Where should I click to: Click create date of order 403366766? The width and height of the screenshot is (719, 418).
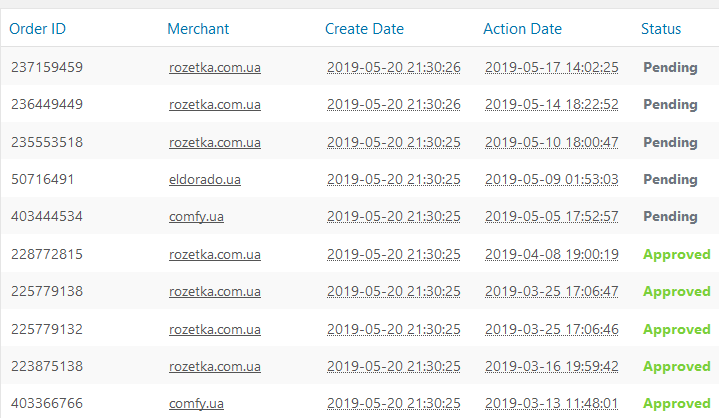coord(393,403)
